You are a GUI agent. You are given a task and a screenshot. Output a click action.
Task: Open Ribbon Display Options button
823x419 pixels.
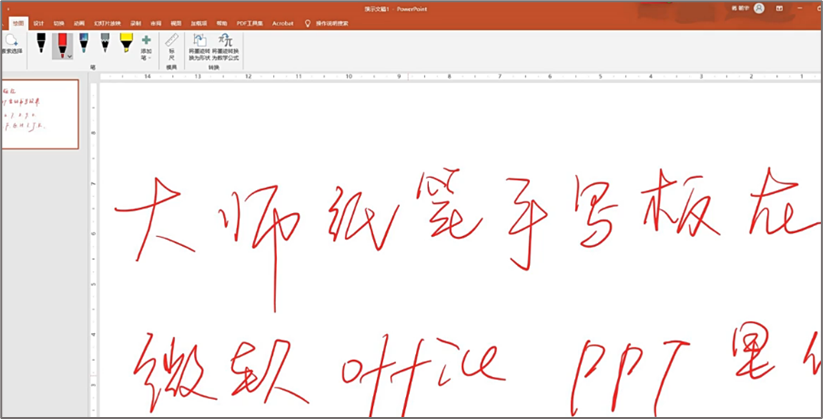click(x=779, y=8)
